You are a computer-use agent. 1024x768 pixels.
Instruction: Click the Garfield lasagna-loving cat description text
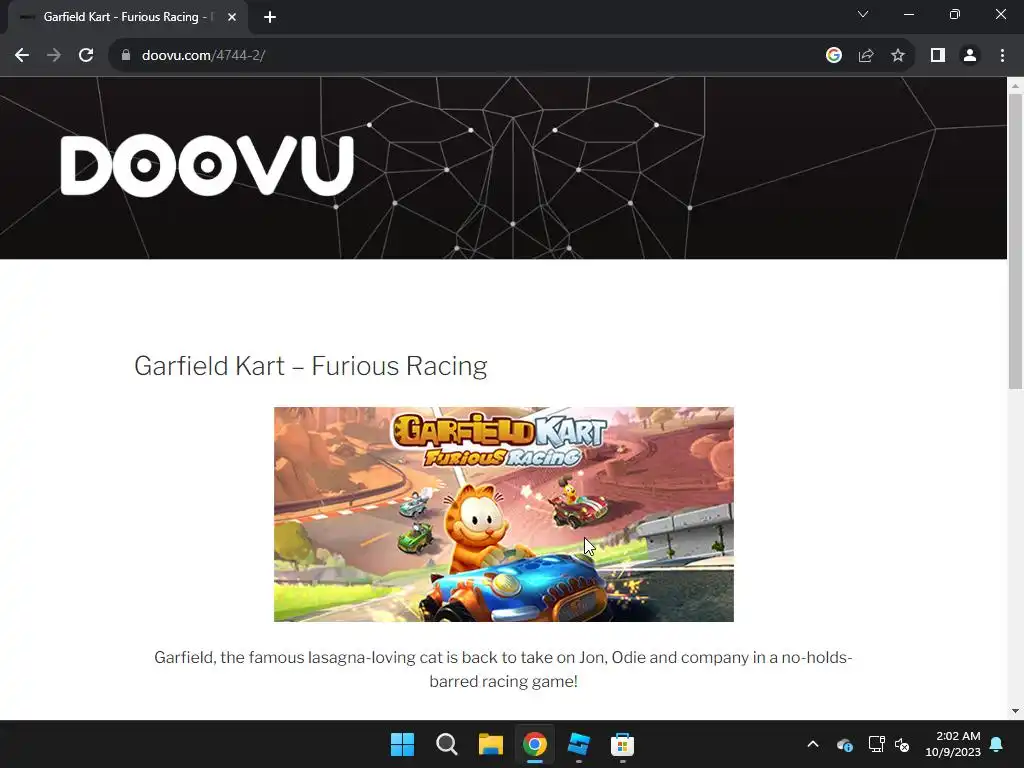tap(504, 669)
